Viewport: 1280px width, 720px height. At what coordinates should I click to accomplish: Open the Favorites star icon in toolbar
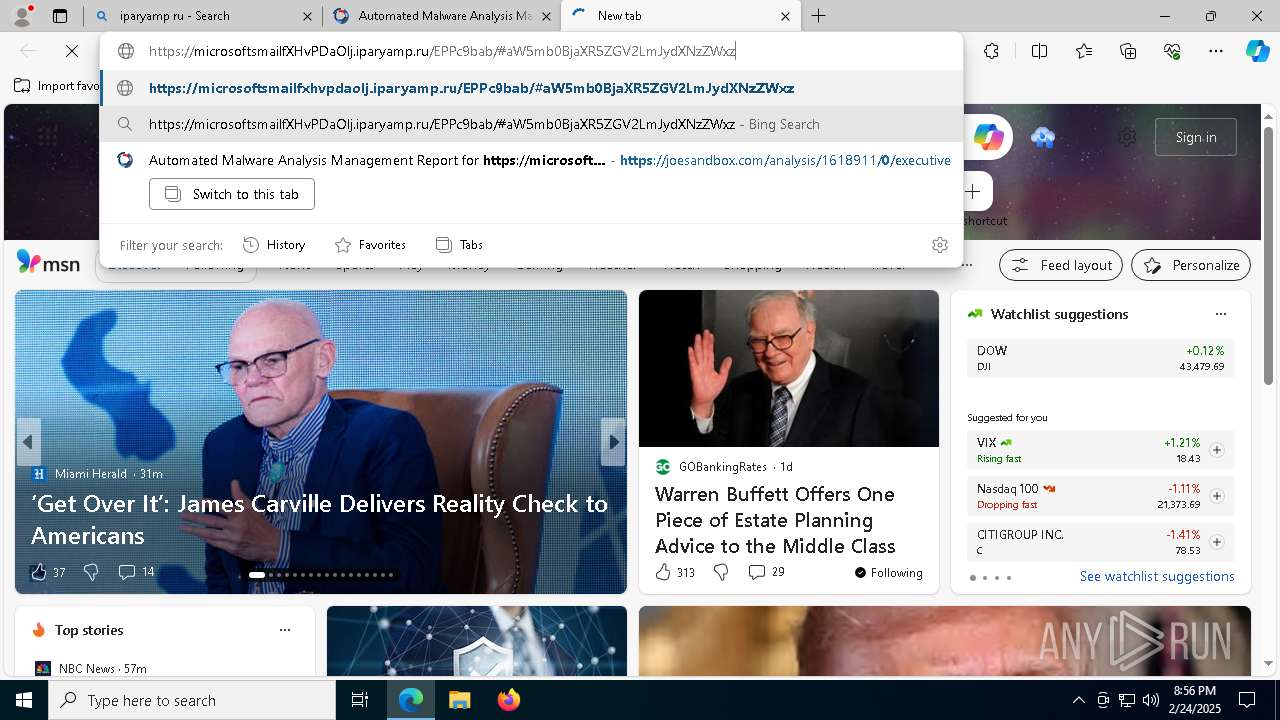pos(1084,51)
